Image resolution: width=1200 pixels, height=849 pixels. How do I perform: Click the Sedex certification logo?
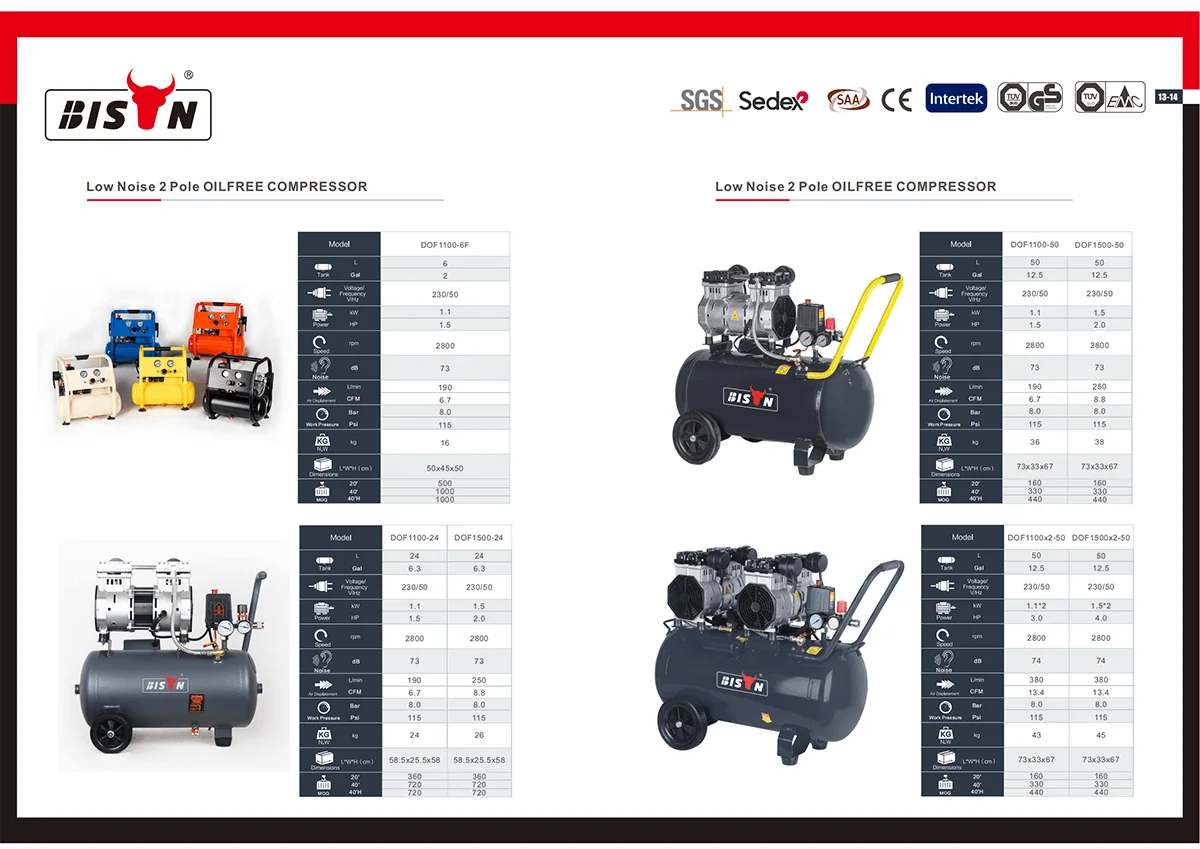point(773,100)
